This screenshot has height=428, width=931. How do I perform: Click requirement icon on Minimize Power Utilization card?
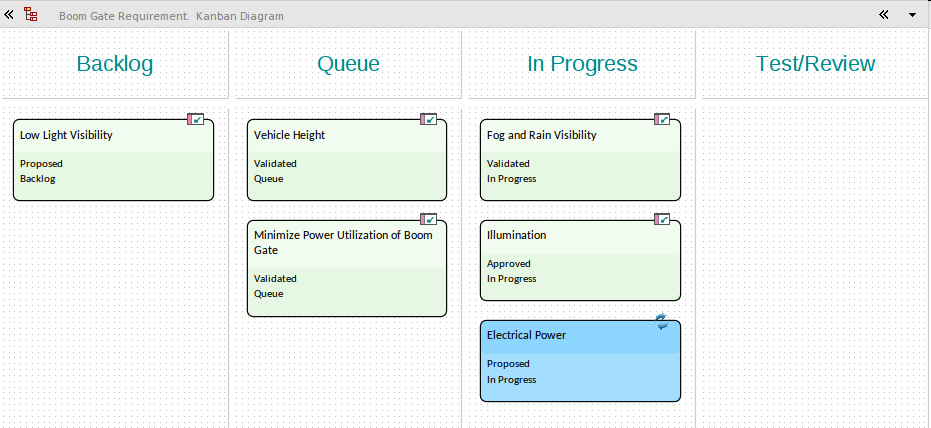tap(429, 219)
